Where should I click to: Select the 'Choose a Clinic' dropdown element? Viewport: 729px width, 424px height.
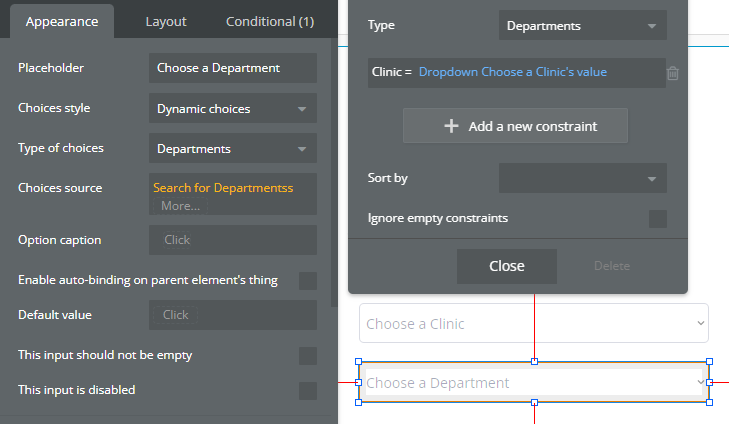point(534,324)
